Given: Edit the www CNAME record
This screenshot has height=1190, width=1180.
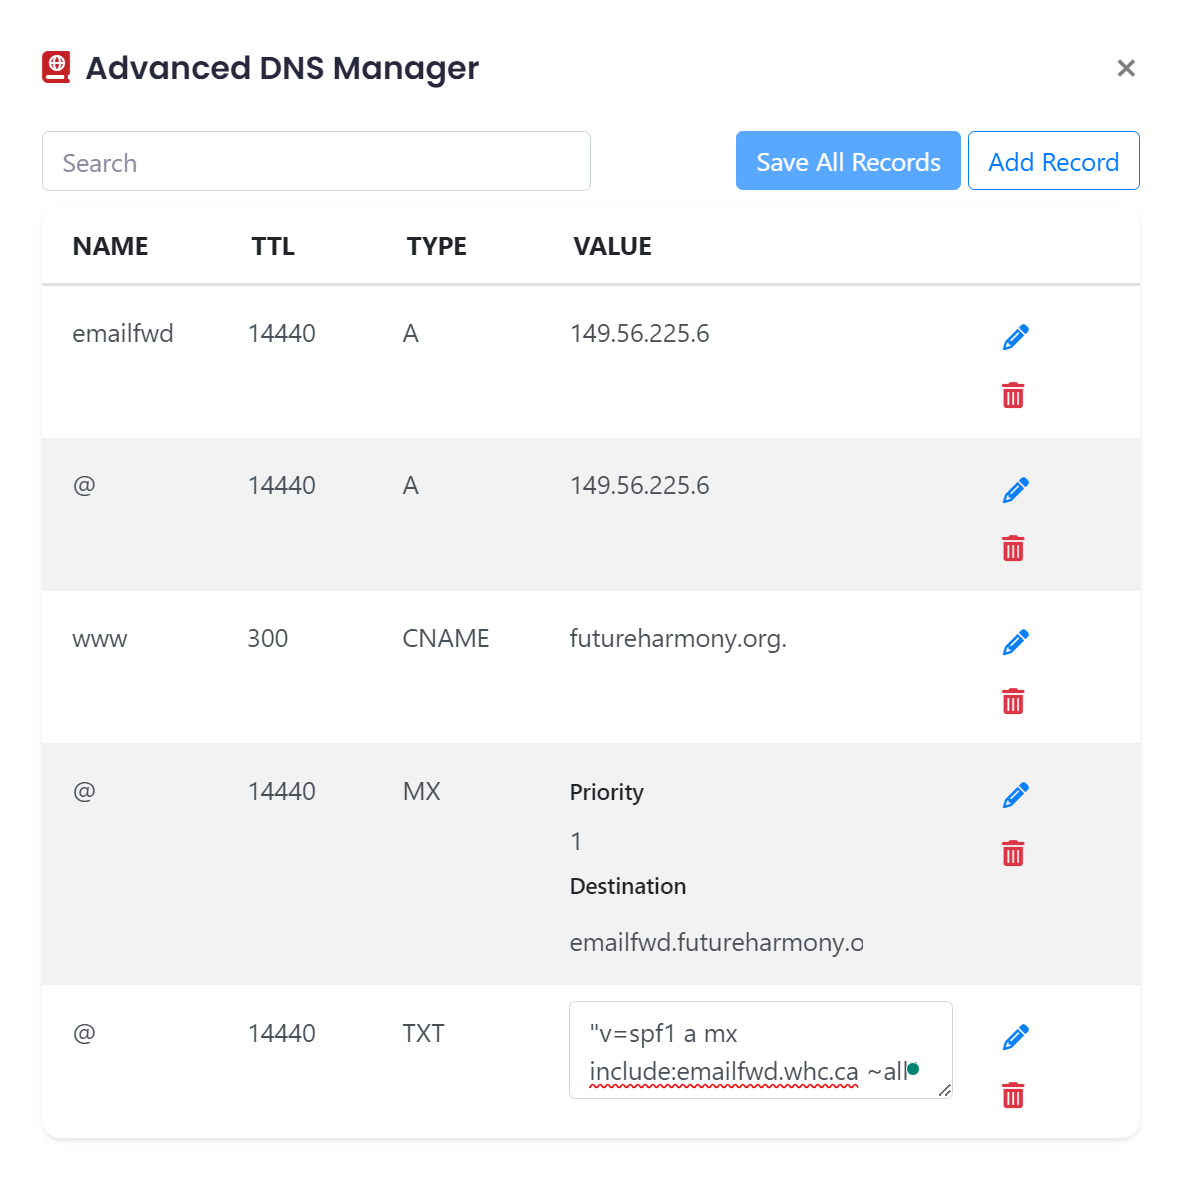Looking at the screenshot, I should 1015,642.
